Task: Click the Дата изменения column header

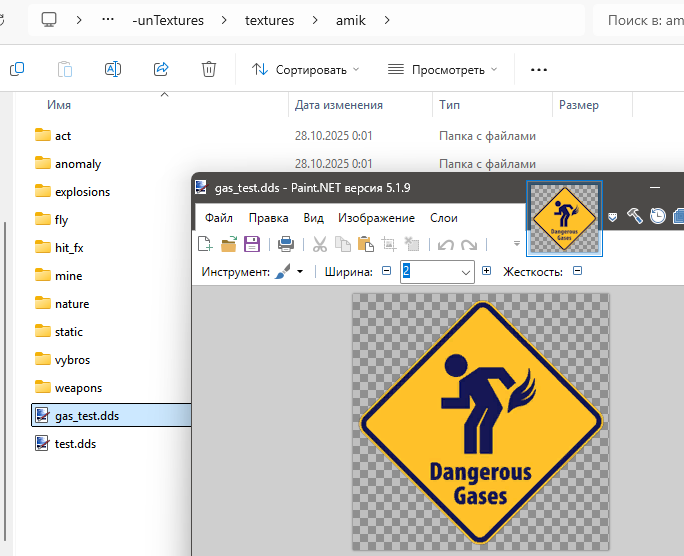Action: coord(339,105)
